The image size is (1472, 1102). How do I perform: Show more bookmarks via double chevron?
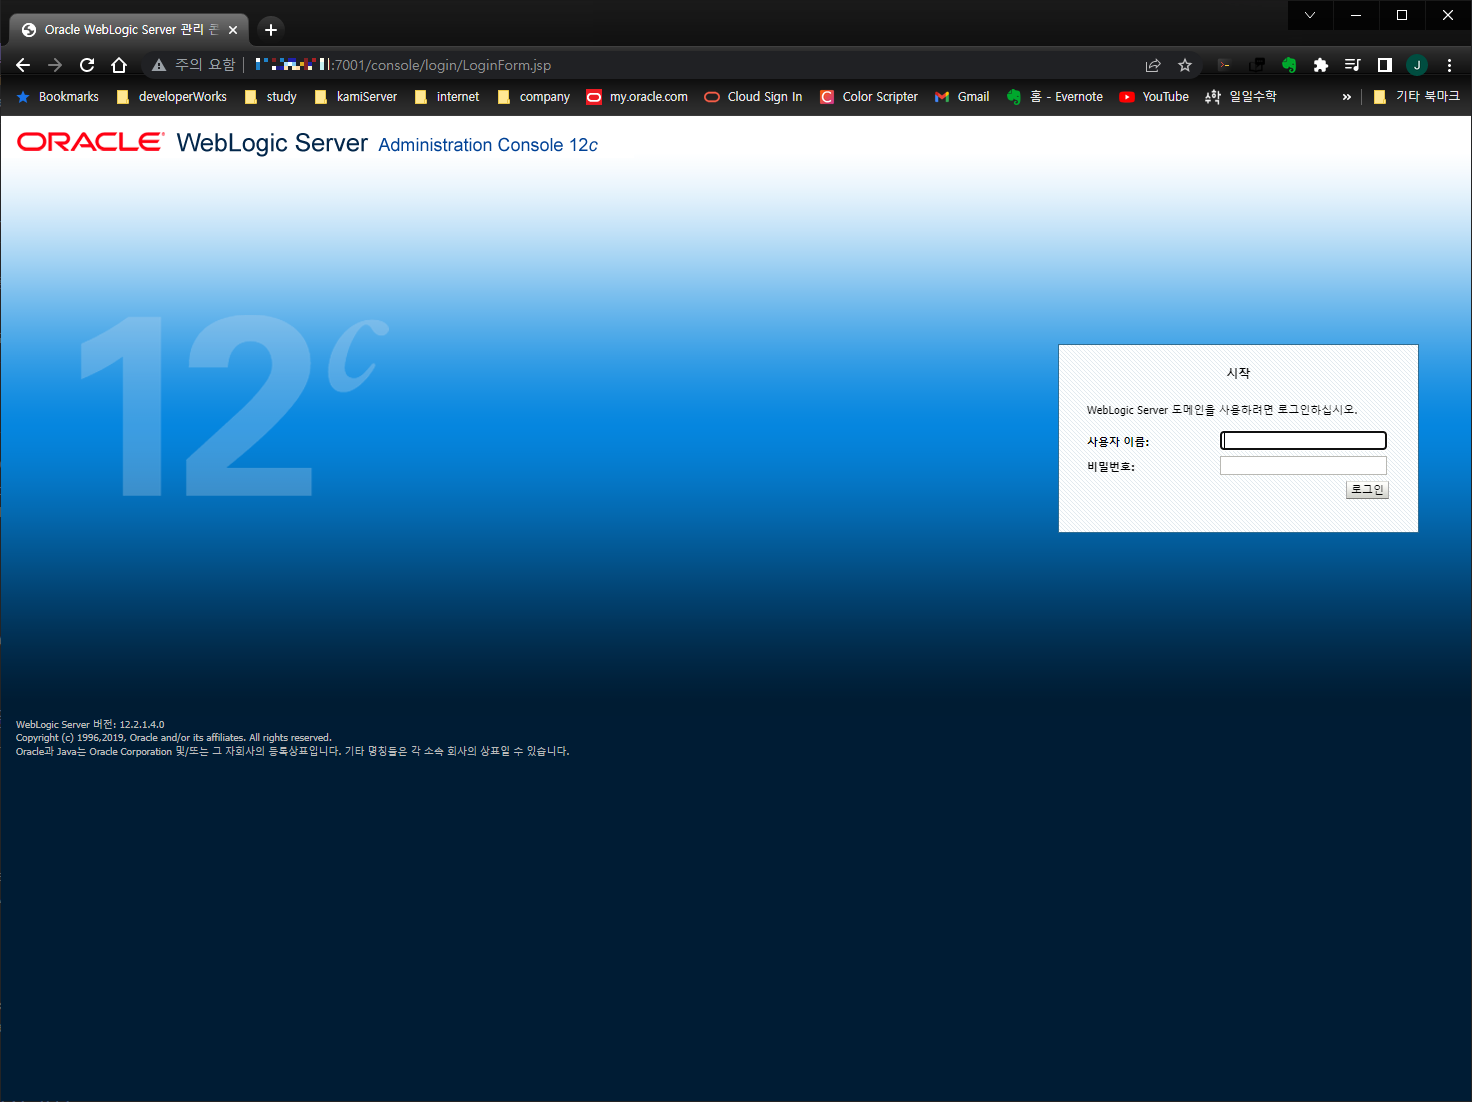pyautogui.click(x=1347, y=97)
